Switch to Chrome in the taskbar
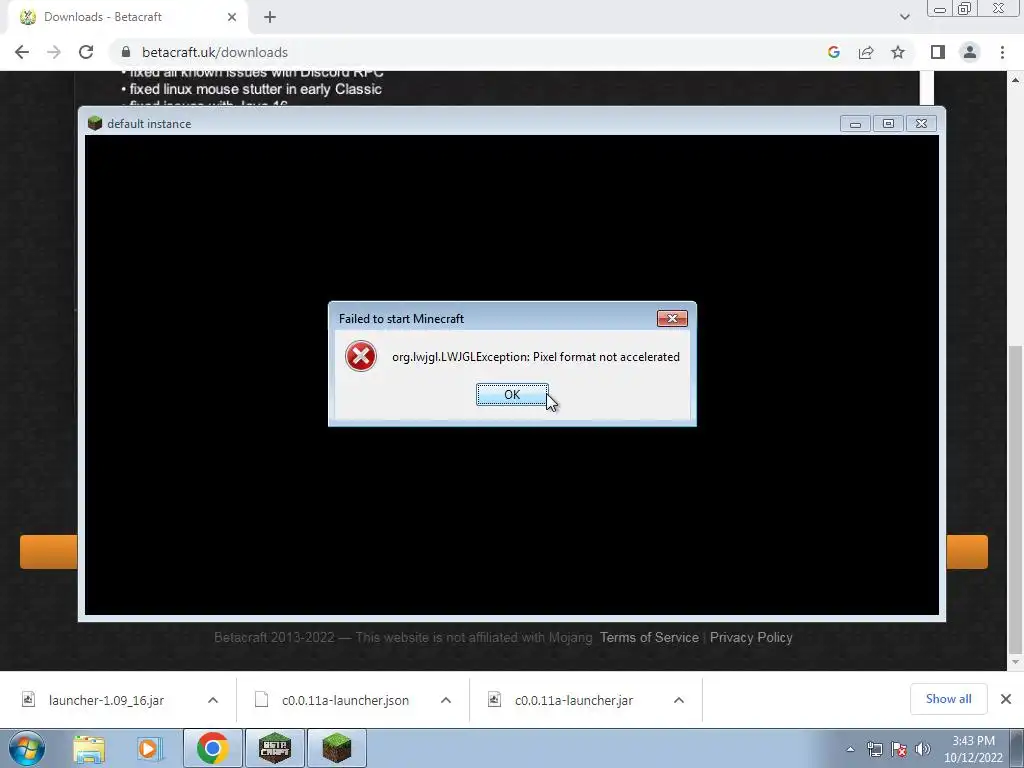This screenshot has width=1024, height=768. (x=212, y=748)
